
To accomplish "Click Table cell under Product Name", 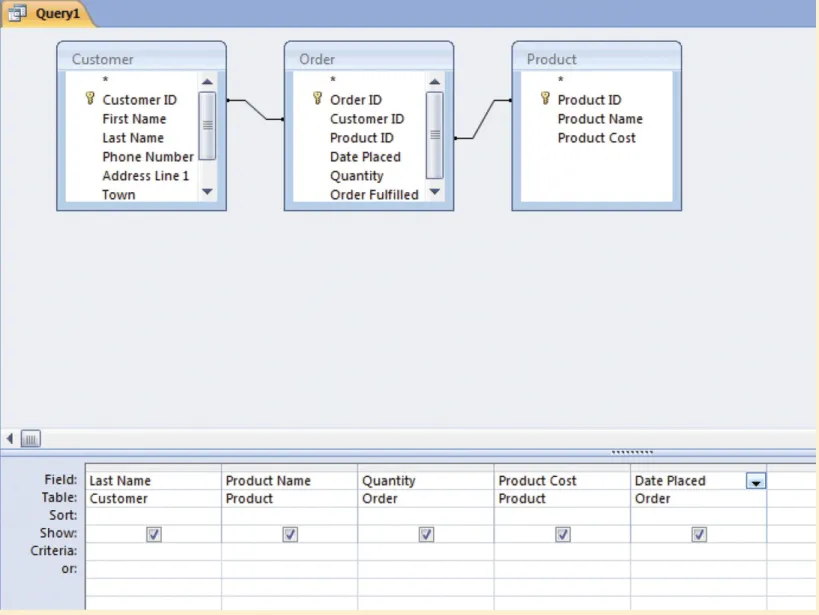I will point(290,498).
